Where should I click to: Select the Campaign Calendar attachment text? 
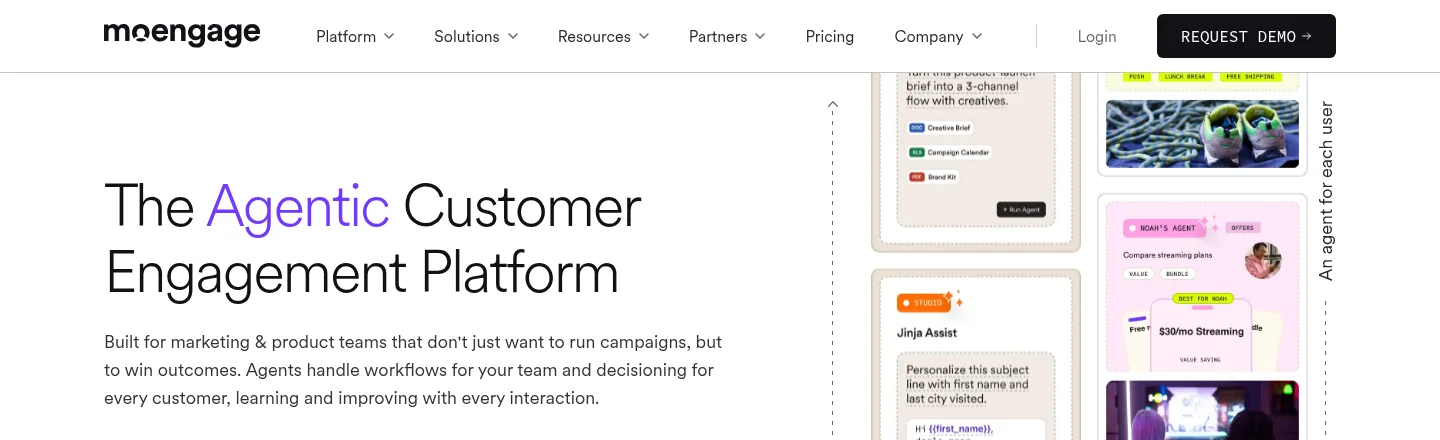point(958,152)
